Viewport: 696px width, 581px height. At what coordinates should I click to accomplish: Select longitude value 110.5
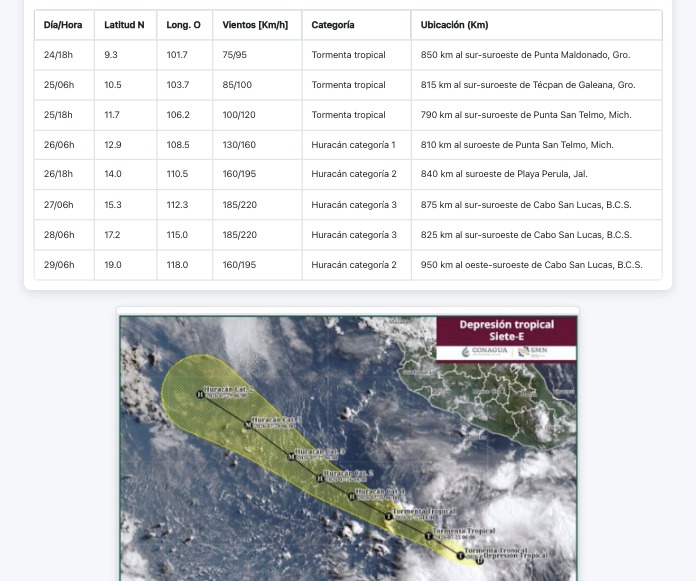pyautogui.click(x=177, y=174)
